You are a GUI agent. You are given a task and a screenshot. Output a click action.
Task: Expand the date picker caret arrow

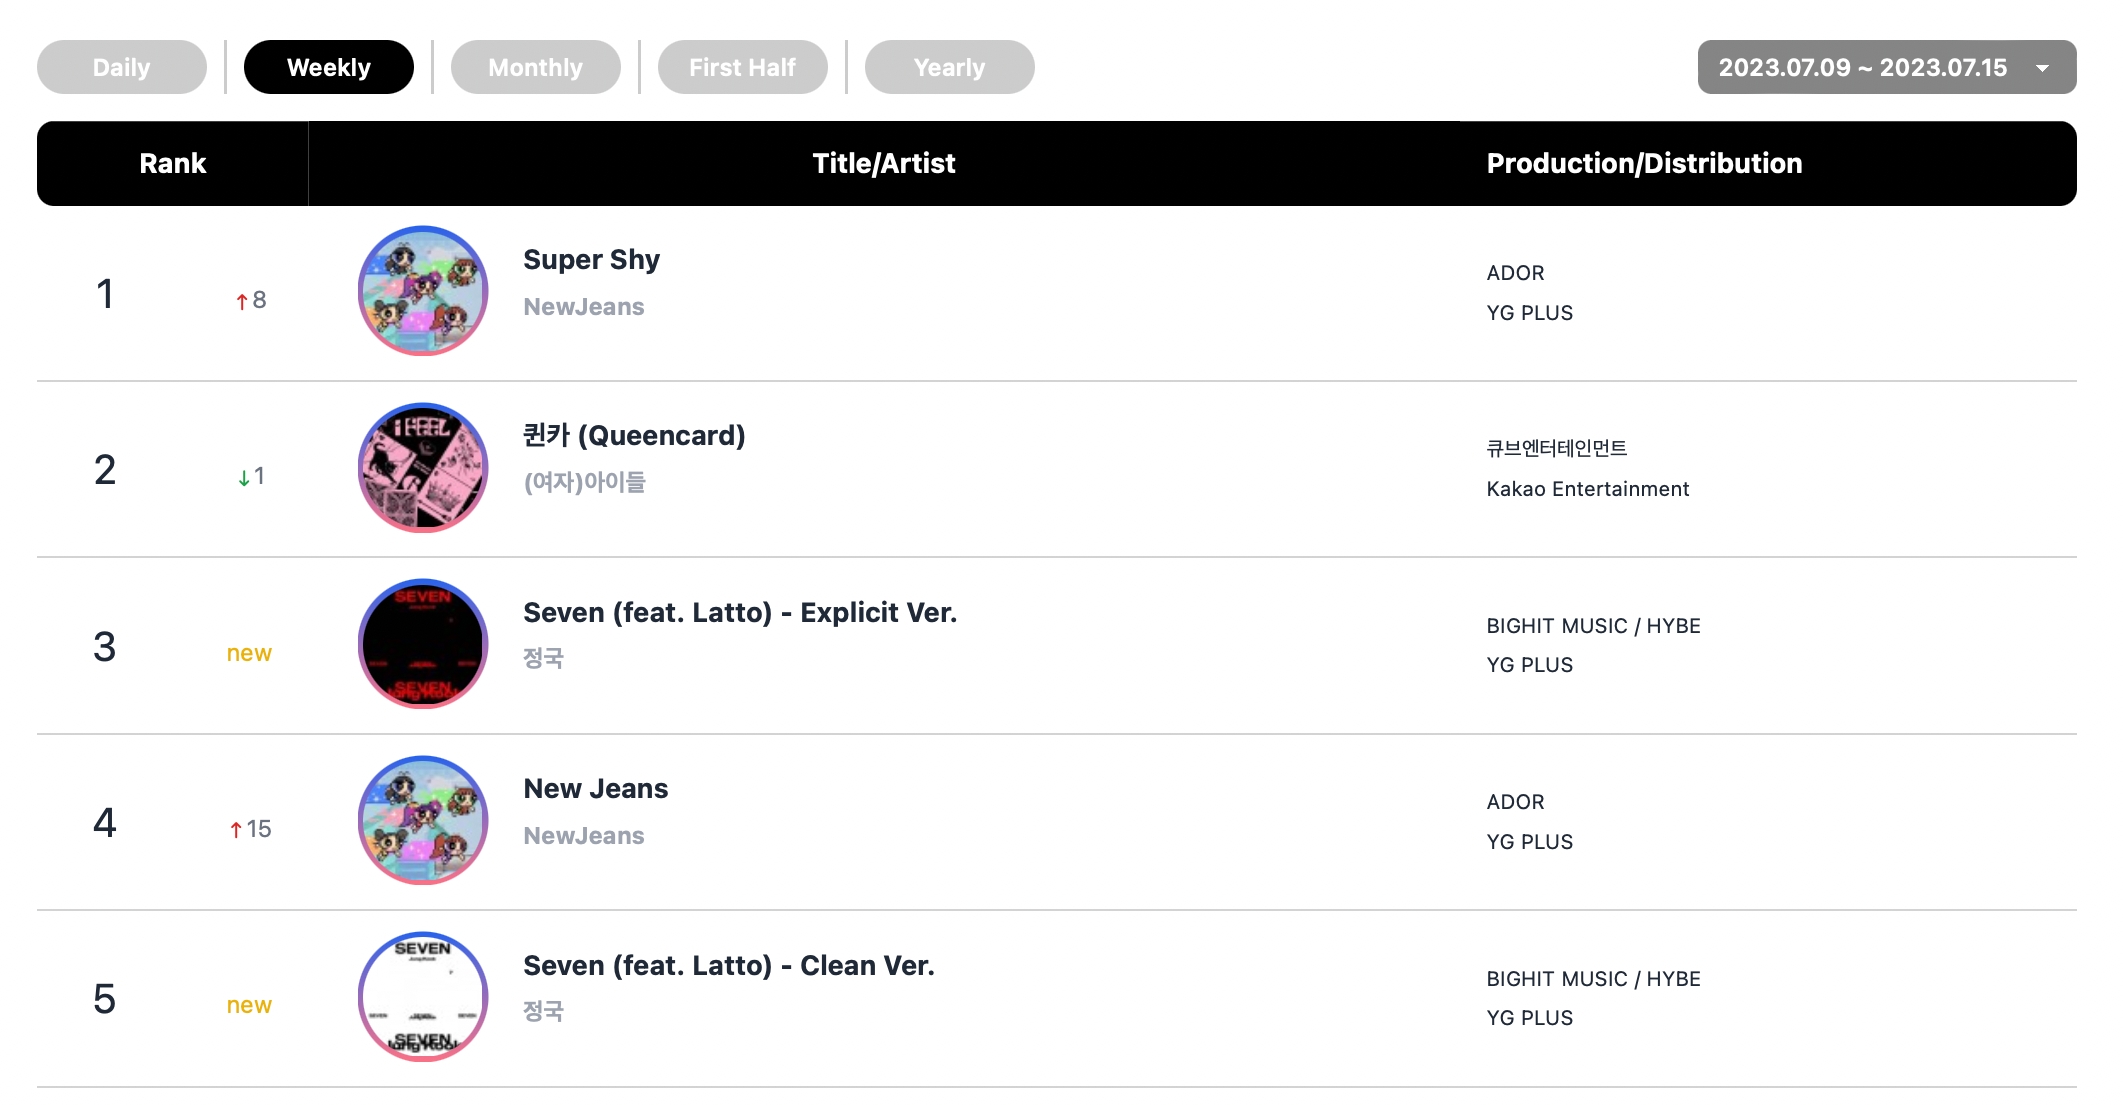(x=2042, y=68)
